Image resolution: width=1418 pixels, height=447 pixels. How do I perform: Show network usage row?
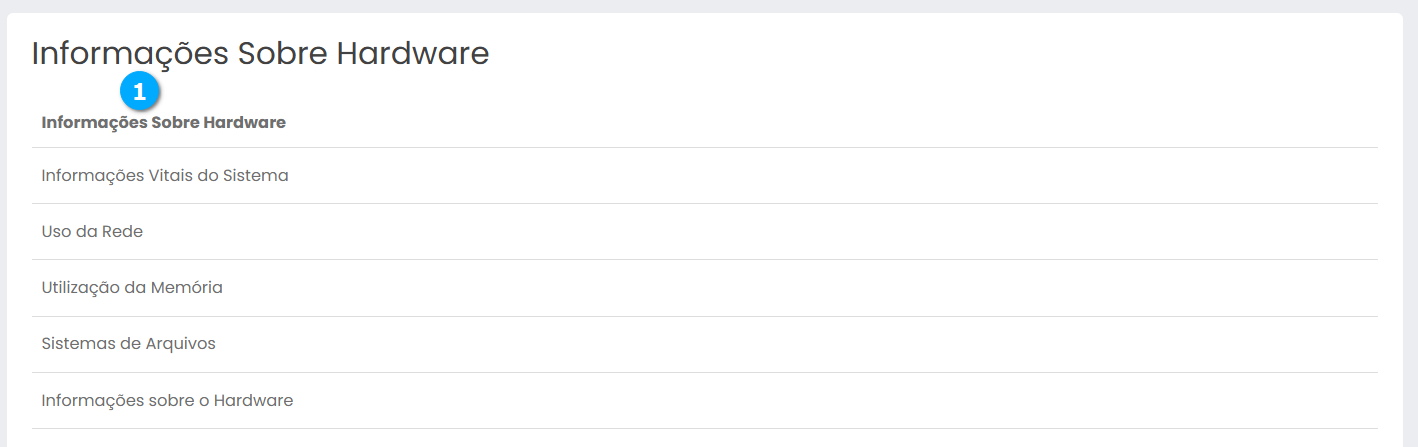[x=92, y=232]
